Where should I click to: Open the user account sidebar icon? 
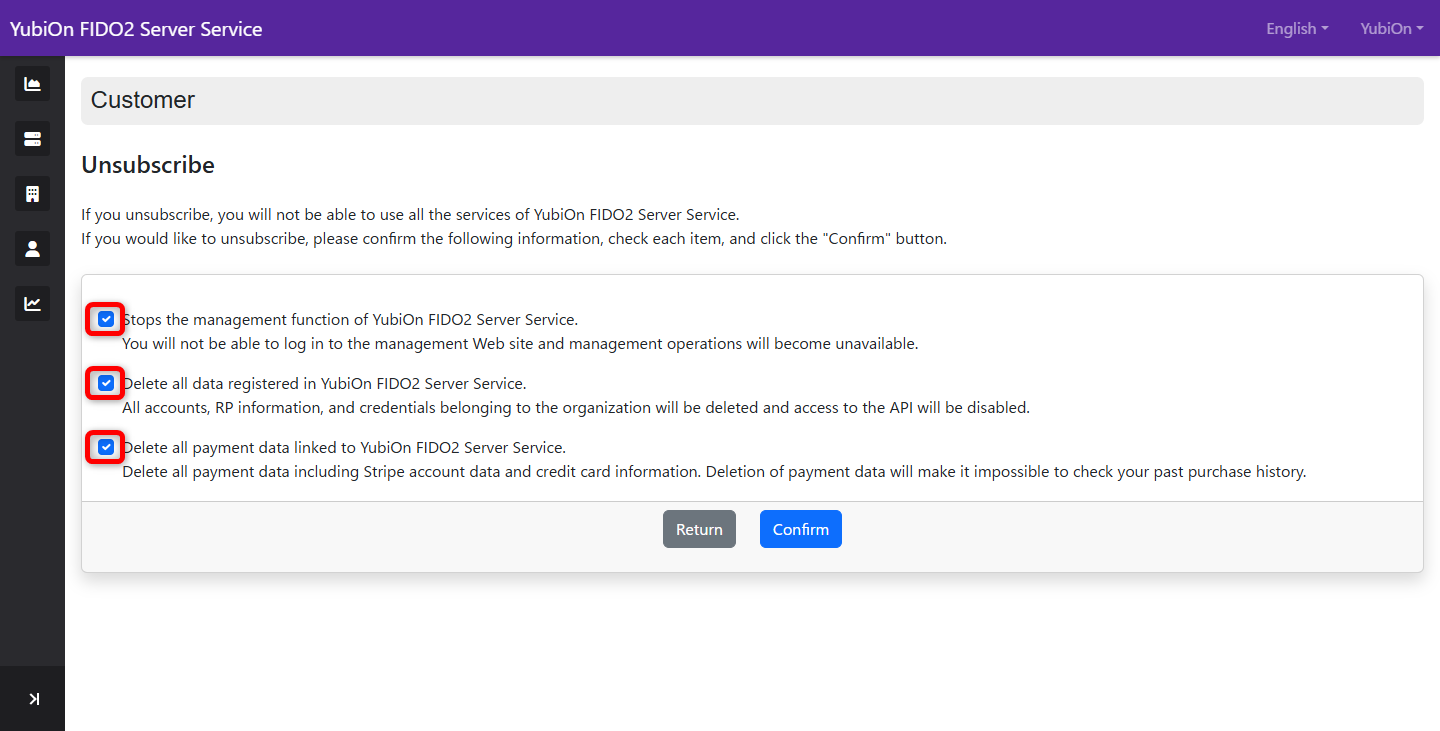[x=32, y=249]
